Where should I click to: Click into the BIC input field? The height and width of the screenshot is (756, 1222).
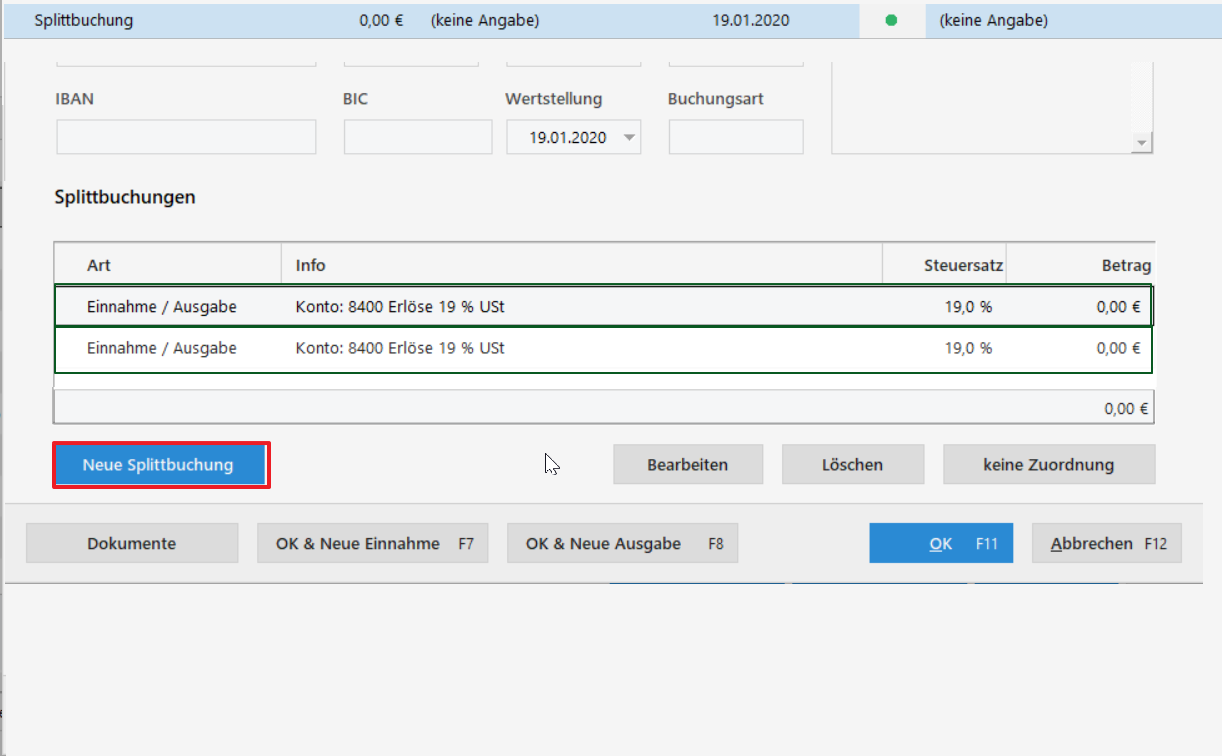[x=418, y=137]
